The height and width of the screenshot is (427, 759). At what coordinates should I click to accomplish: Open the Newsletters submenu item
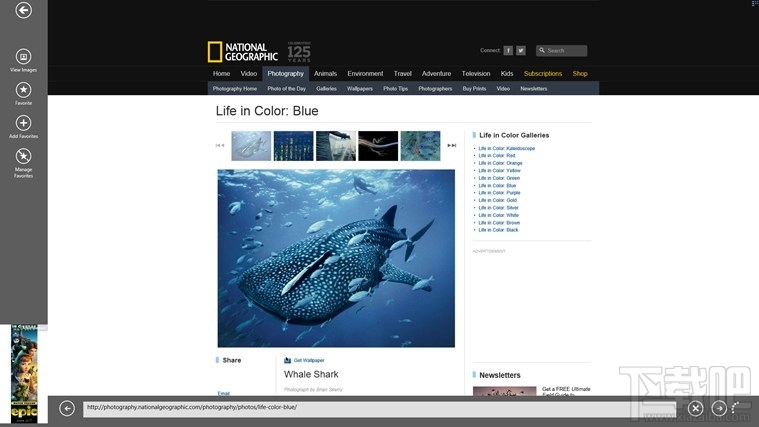pyautogui.click(x=533, y=89)
